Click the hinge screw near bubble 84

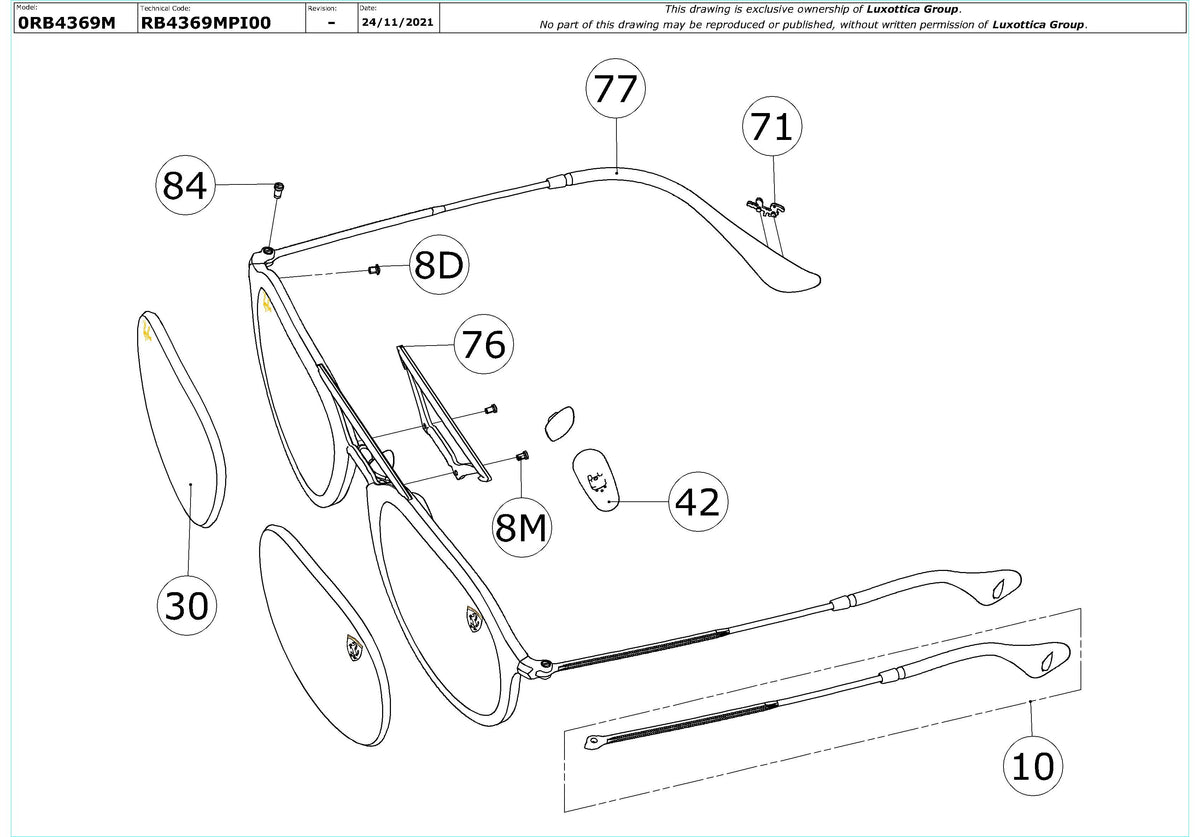(280, 188)
